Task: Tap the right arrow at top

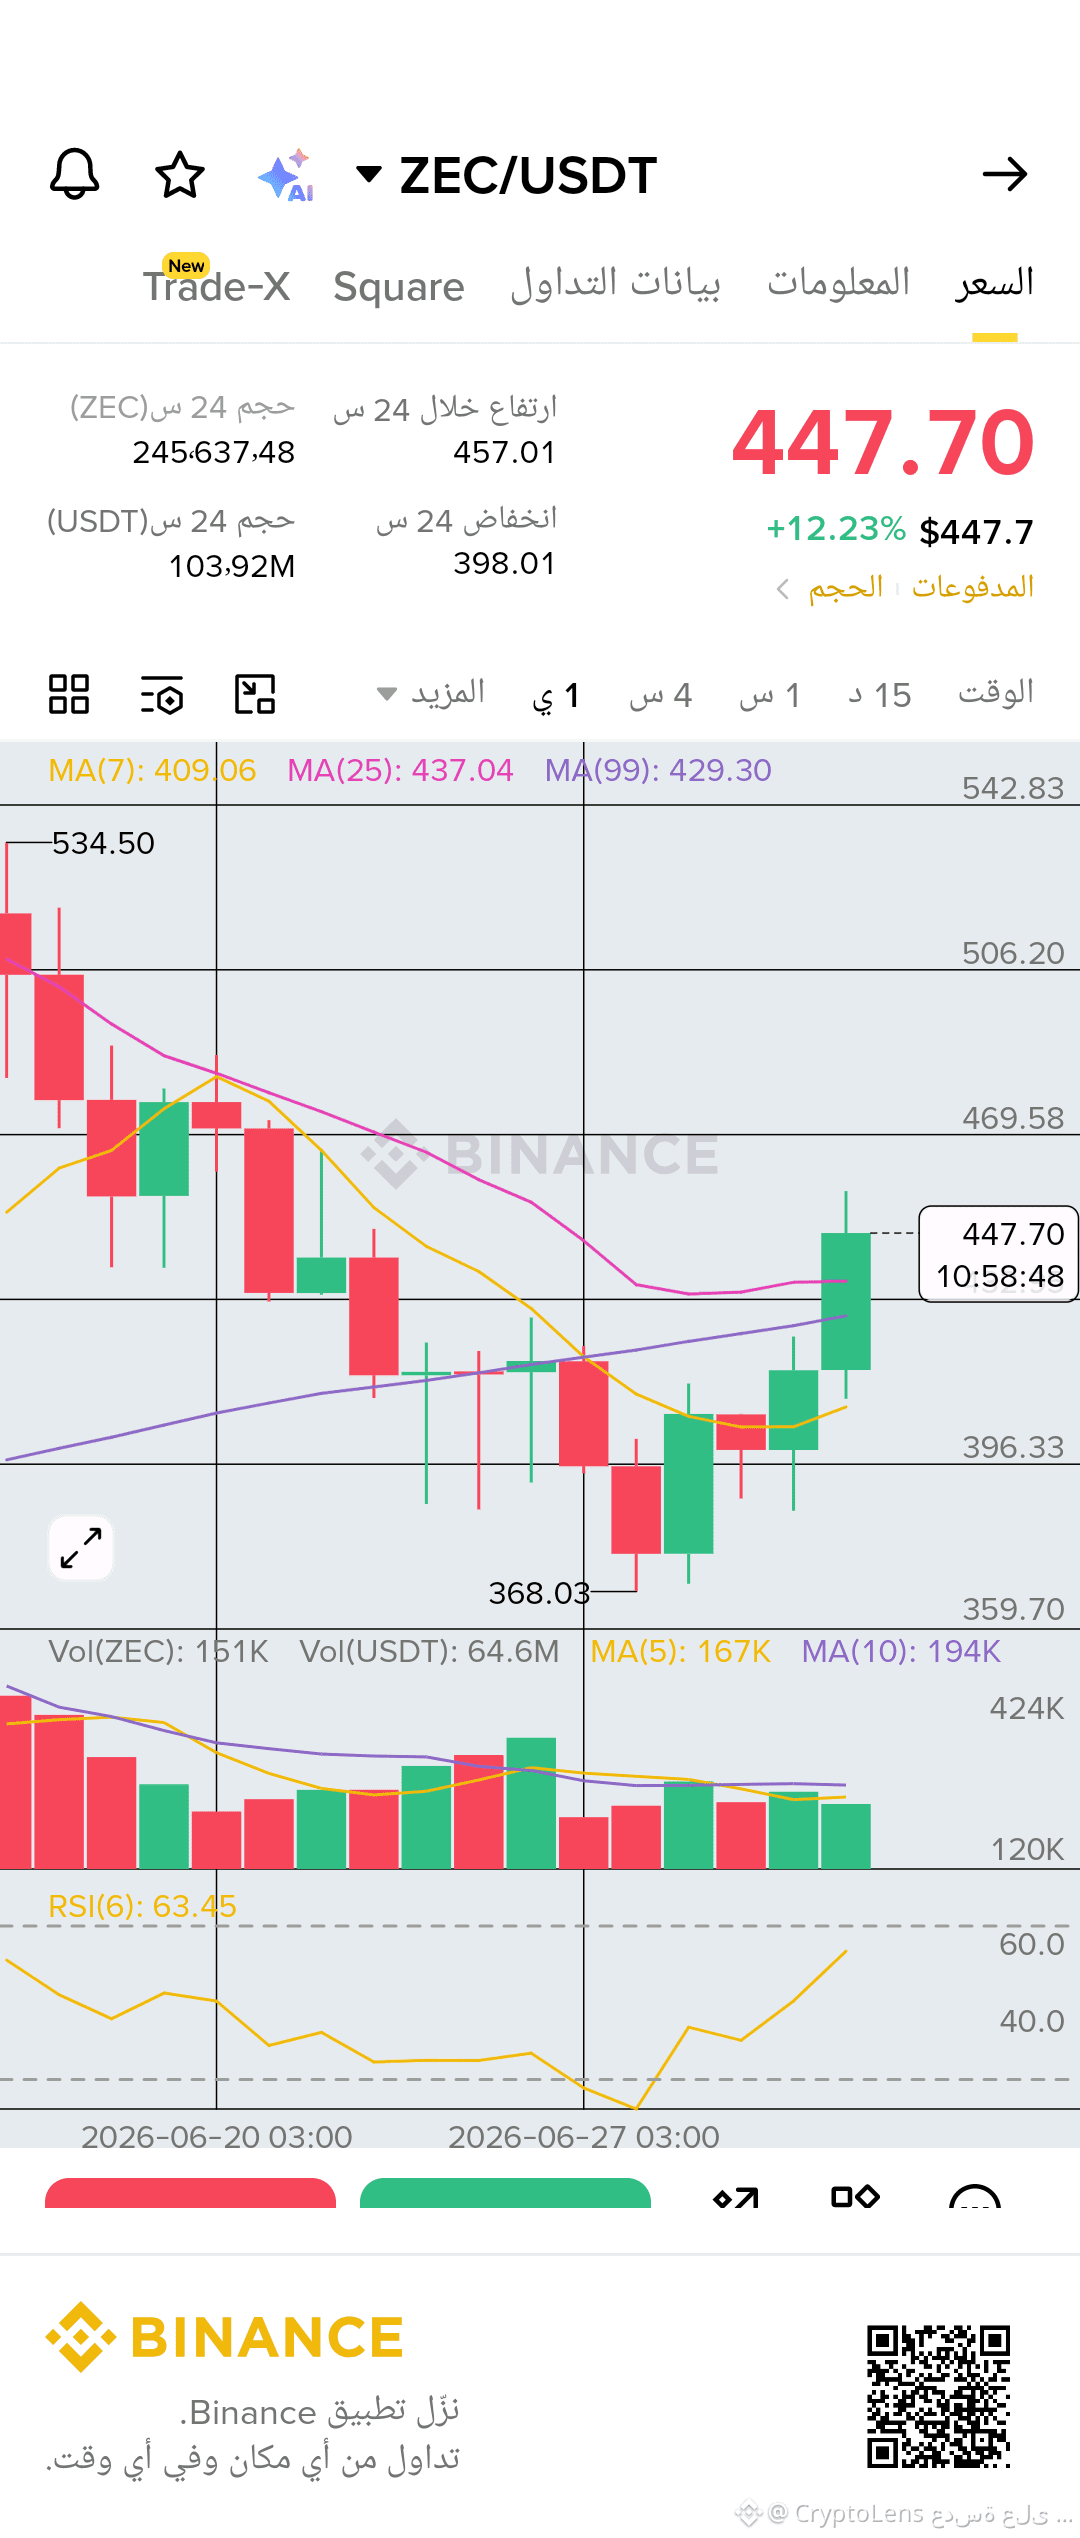Action: pos(1005,175)
